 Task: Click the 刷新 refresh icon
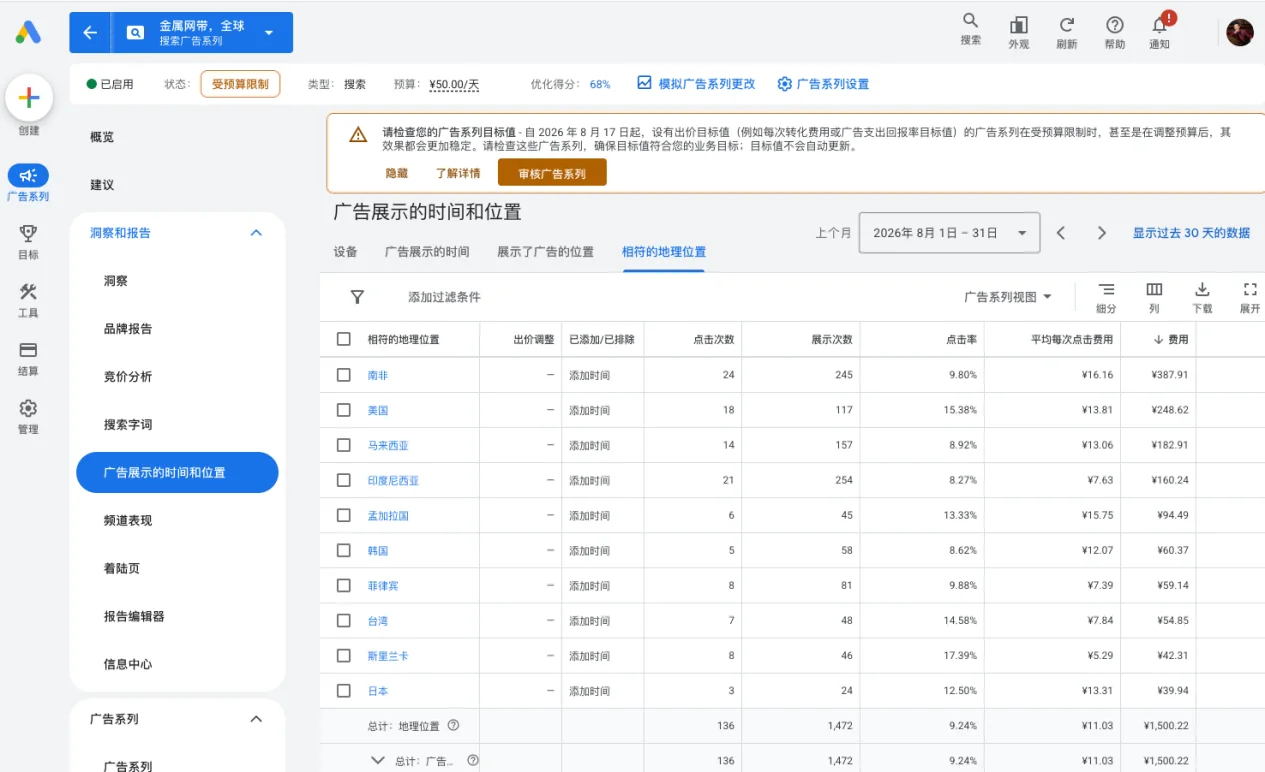pyautogui.click(x=1067, y=25)
